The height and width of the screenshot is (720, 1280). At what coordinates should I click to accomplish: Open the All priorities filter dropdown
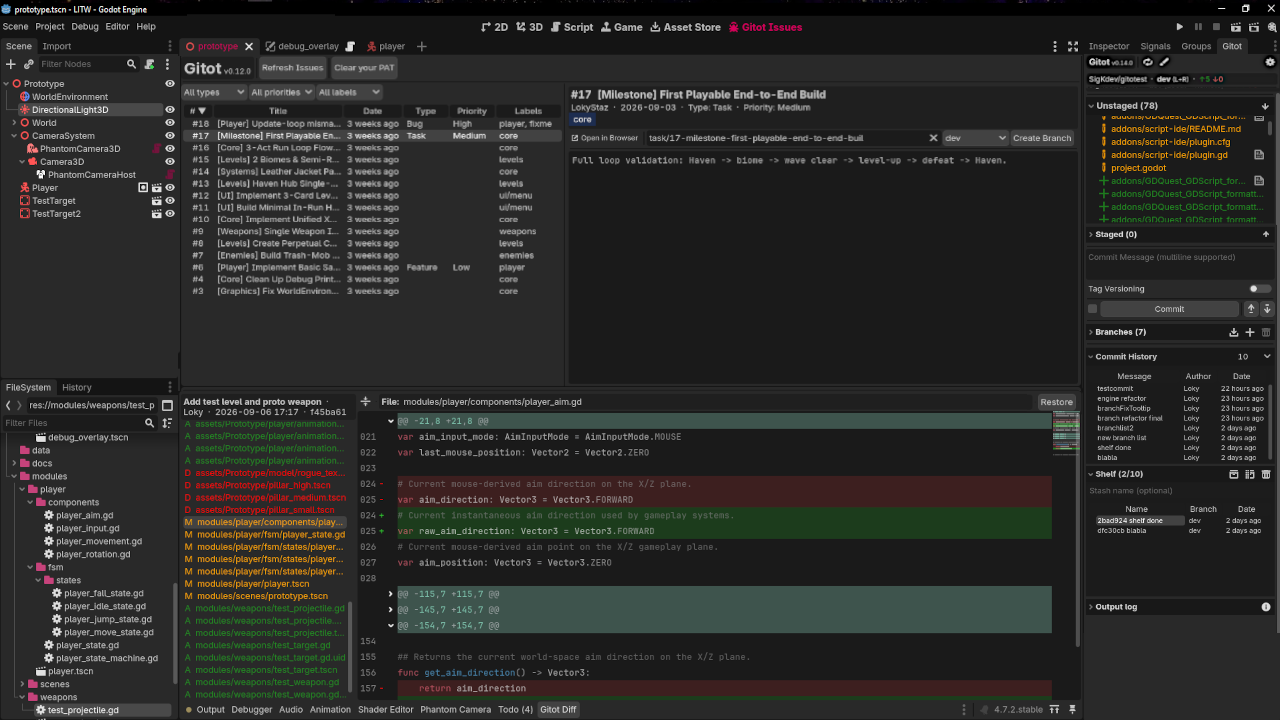pos(281,93)
